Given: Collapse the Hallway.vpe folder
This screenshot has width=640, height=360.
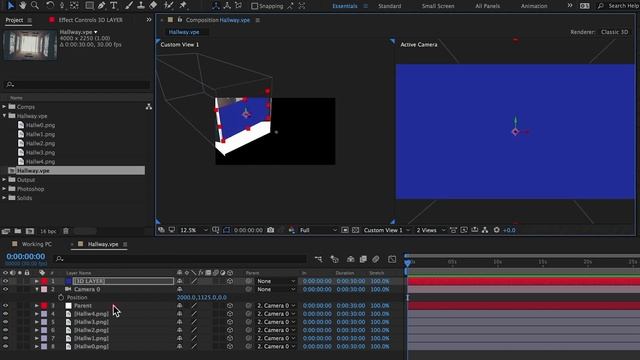Looking at the screenshot, I should pos(4,116).
